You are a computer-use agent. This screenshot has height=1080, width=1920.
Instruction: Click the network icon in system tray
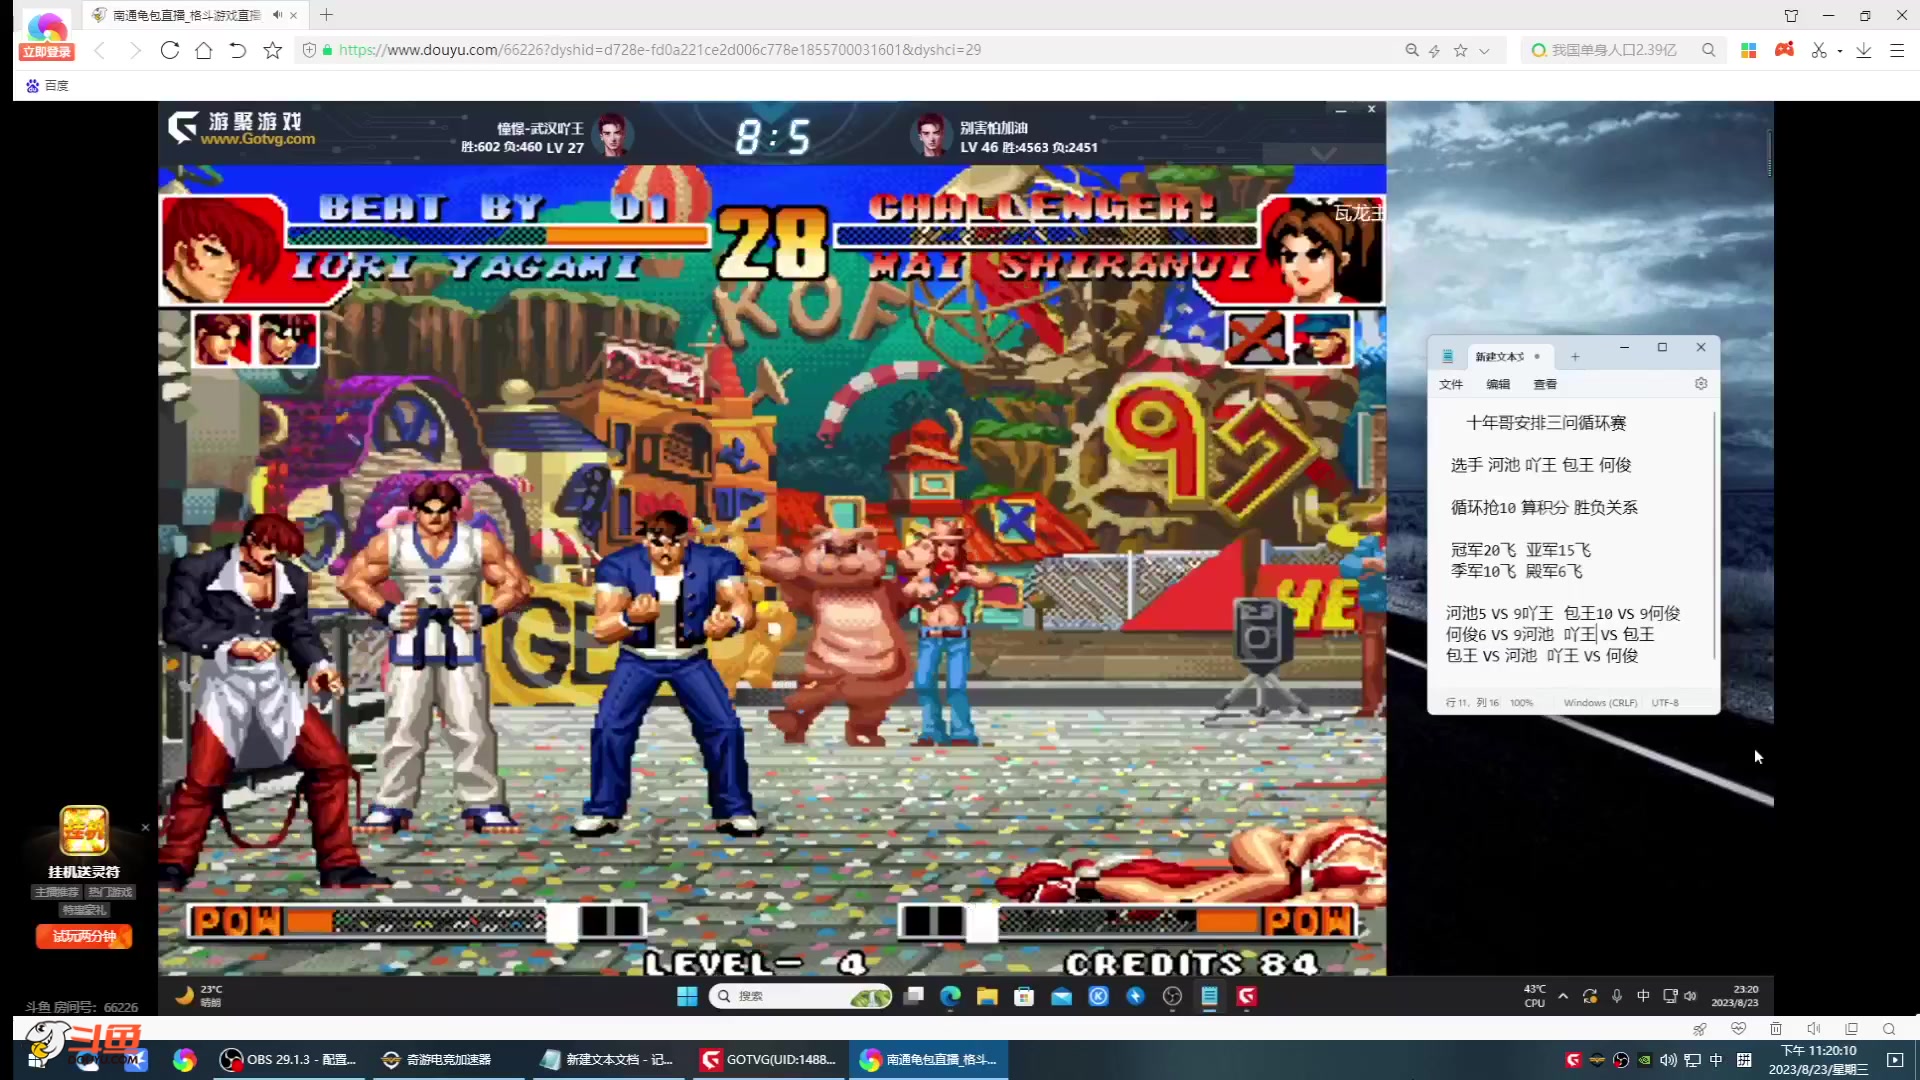[1692, 1060]
